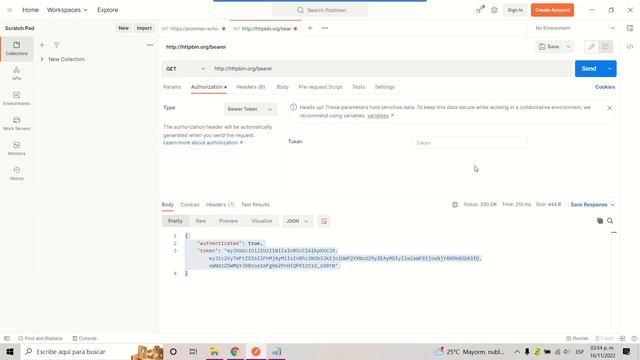Open the Bearer Token type dropdown
The image size is (640, 360).
(250, 109)
